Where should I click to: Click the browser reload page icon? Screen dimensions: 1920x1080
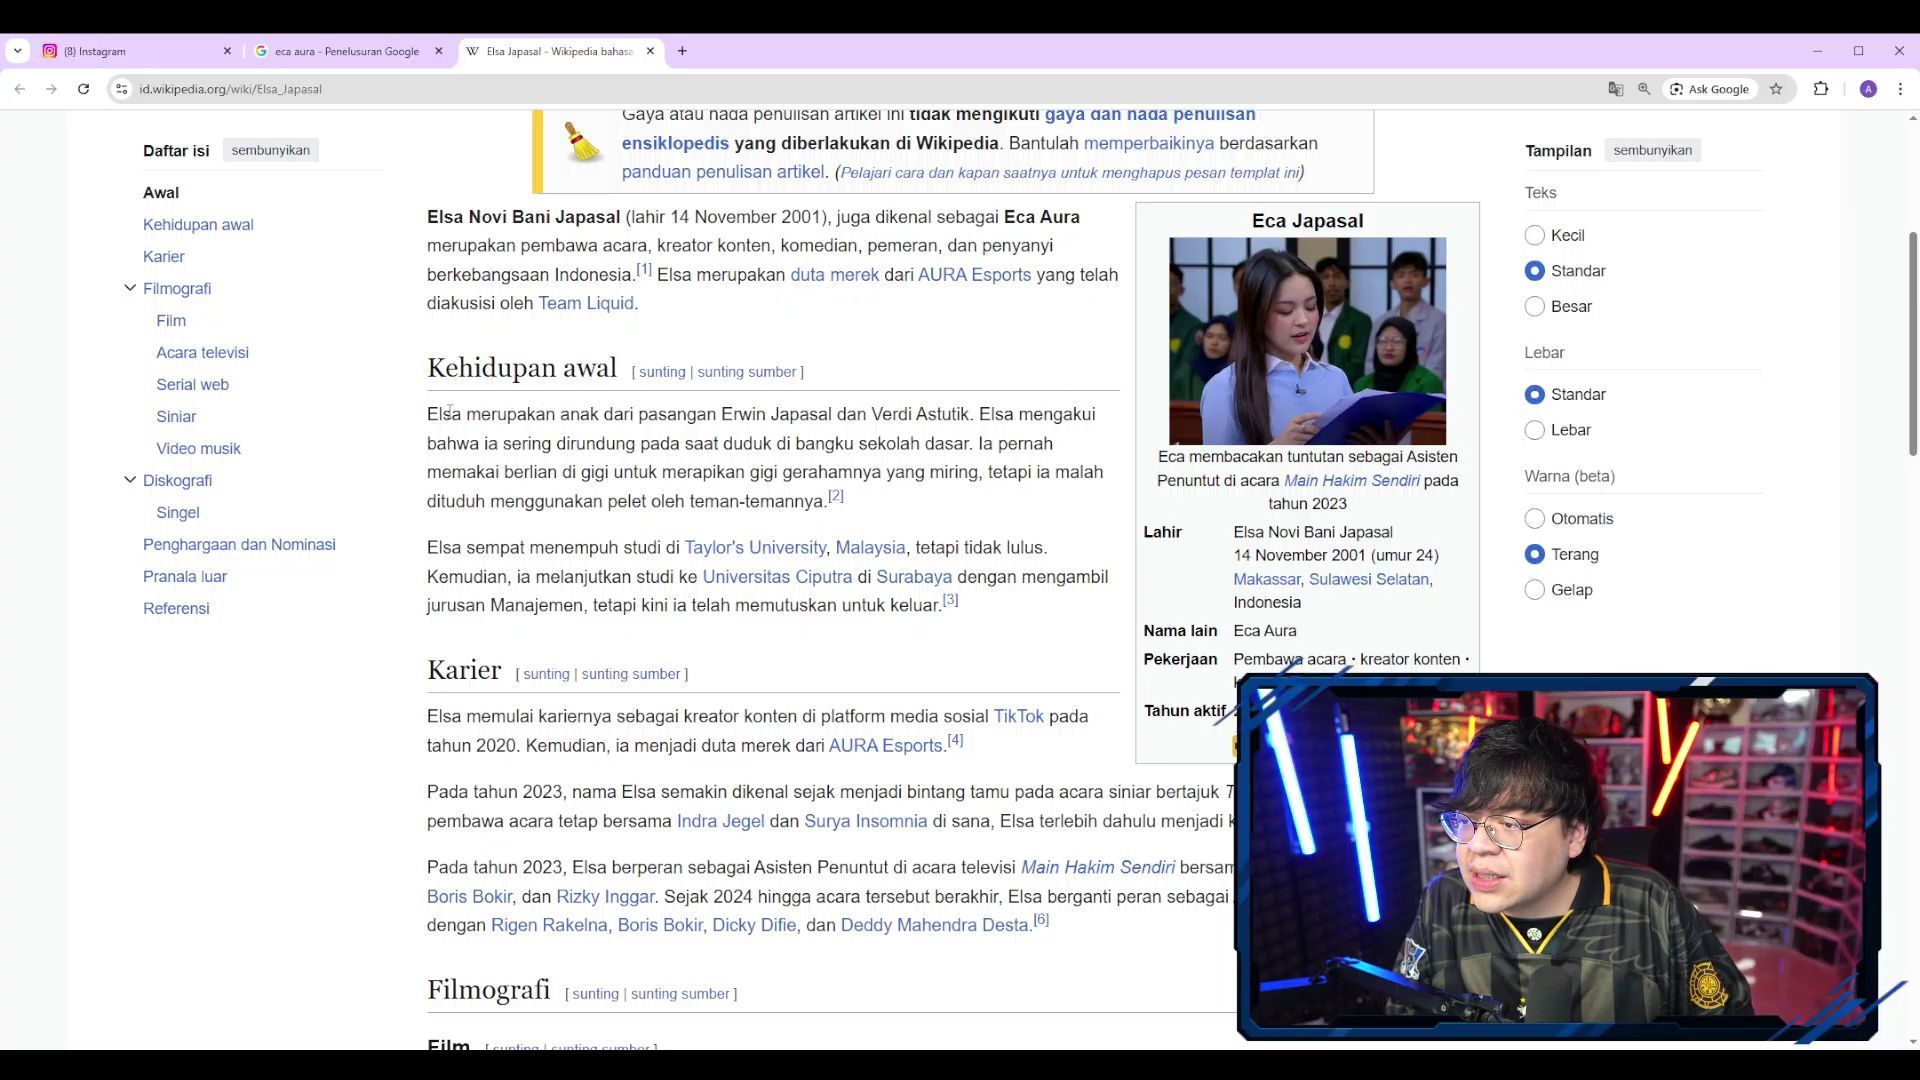(84, 89)
